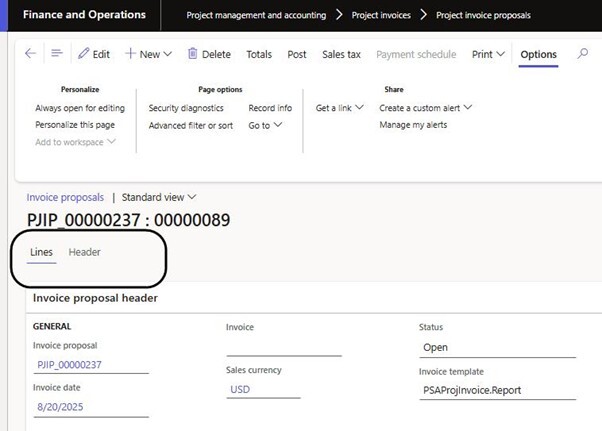This screenshot has width=602, height=431.
Task: Expand Get a link menu
Action: coord(339,107)
